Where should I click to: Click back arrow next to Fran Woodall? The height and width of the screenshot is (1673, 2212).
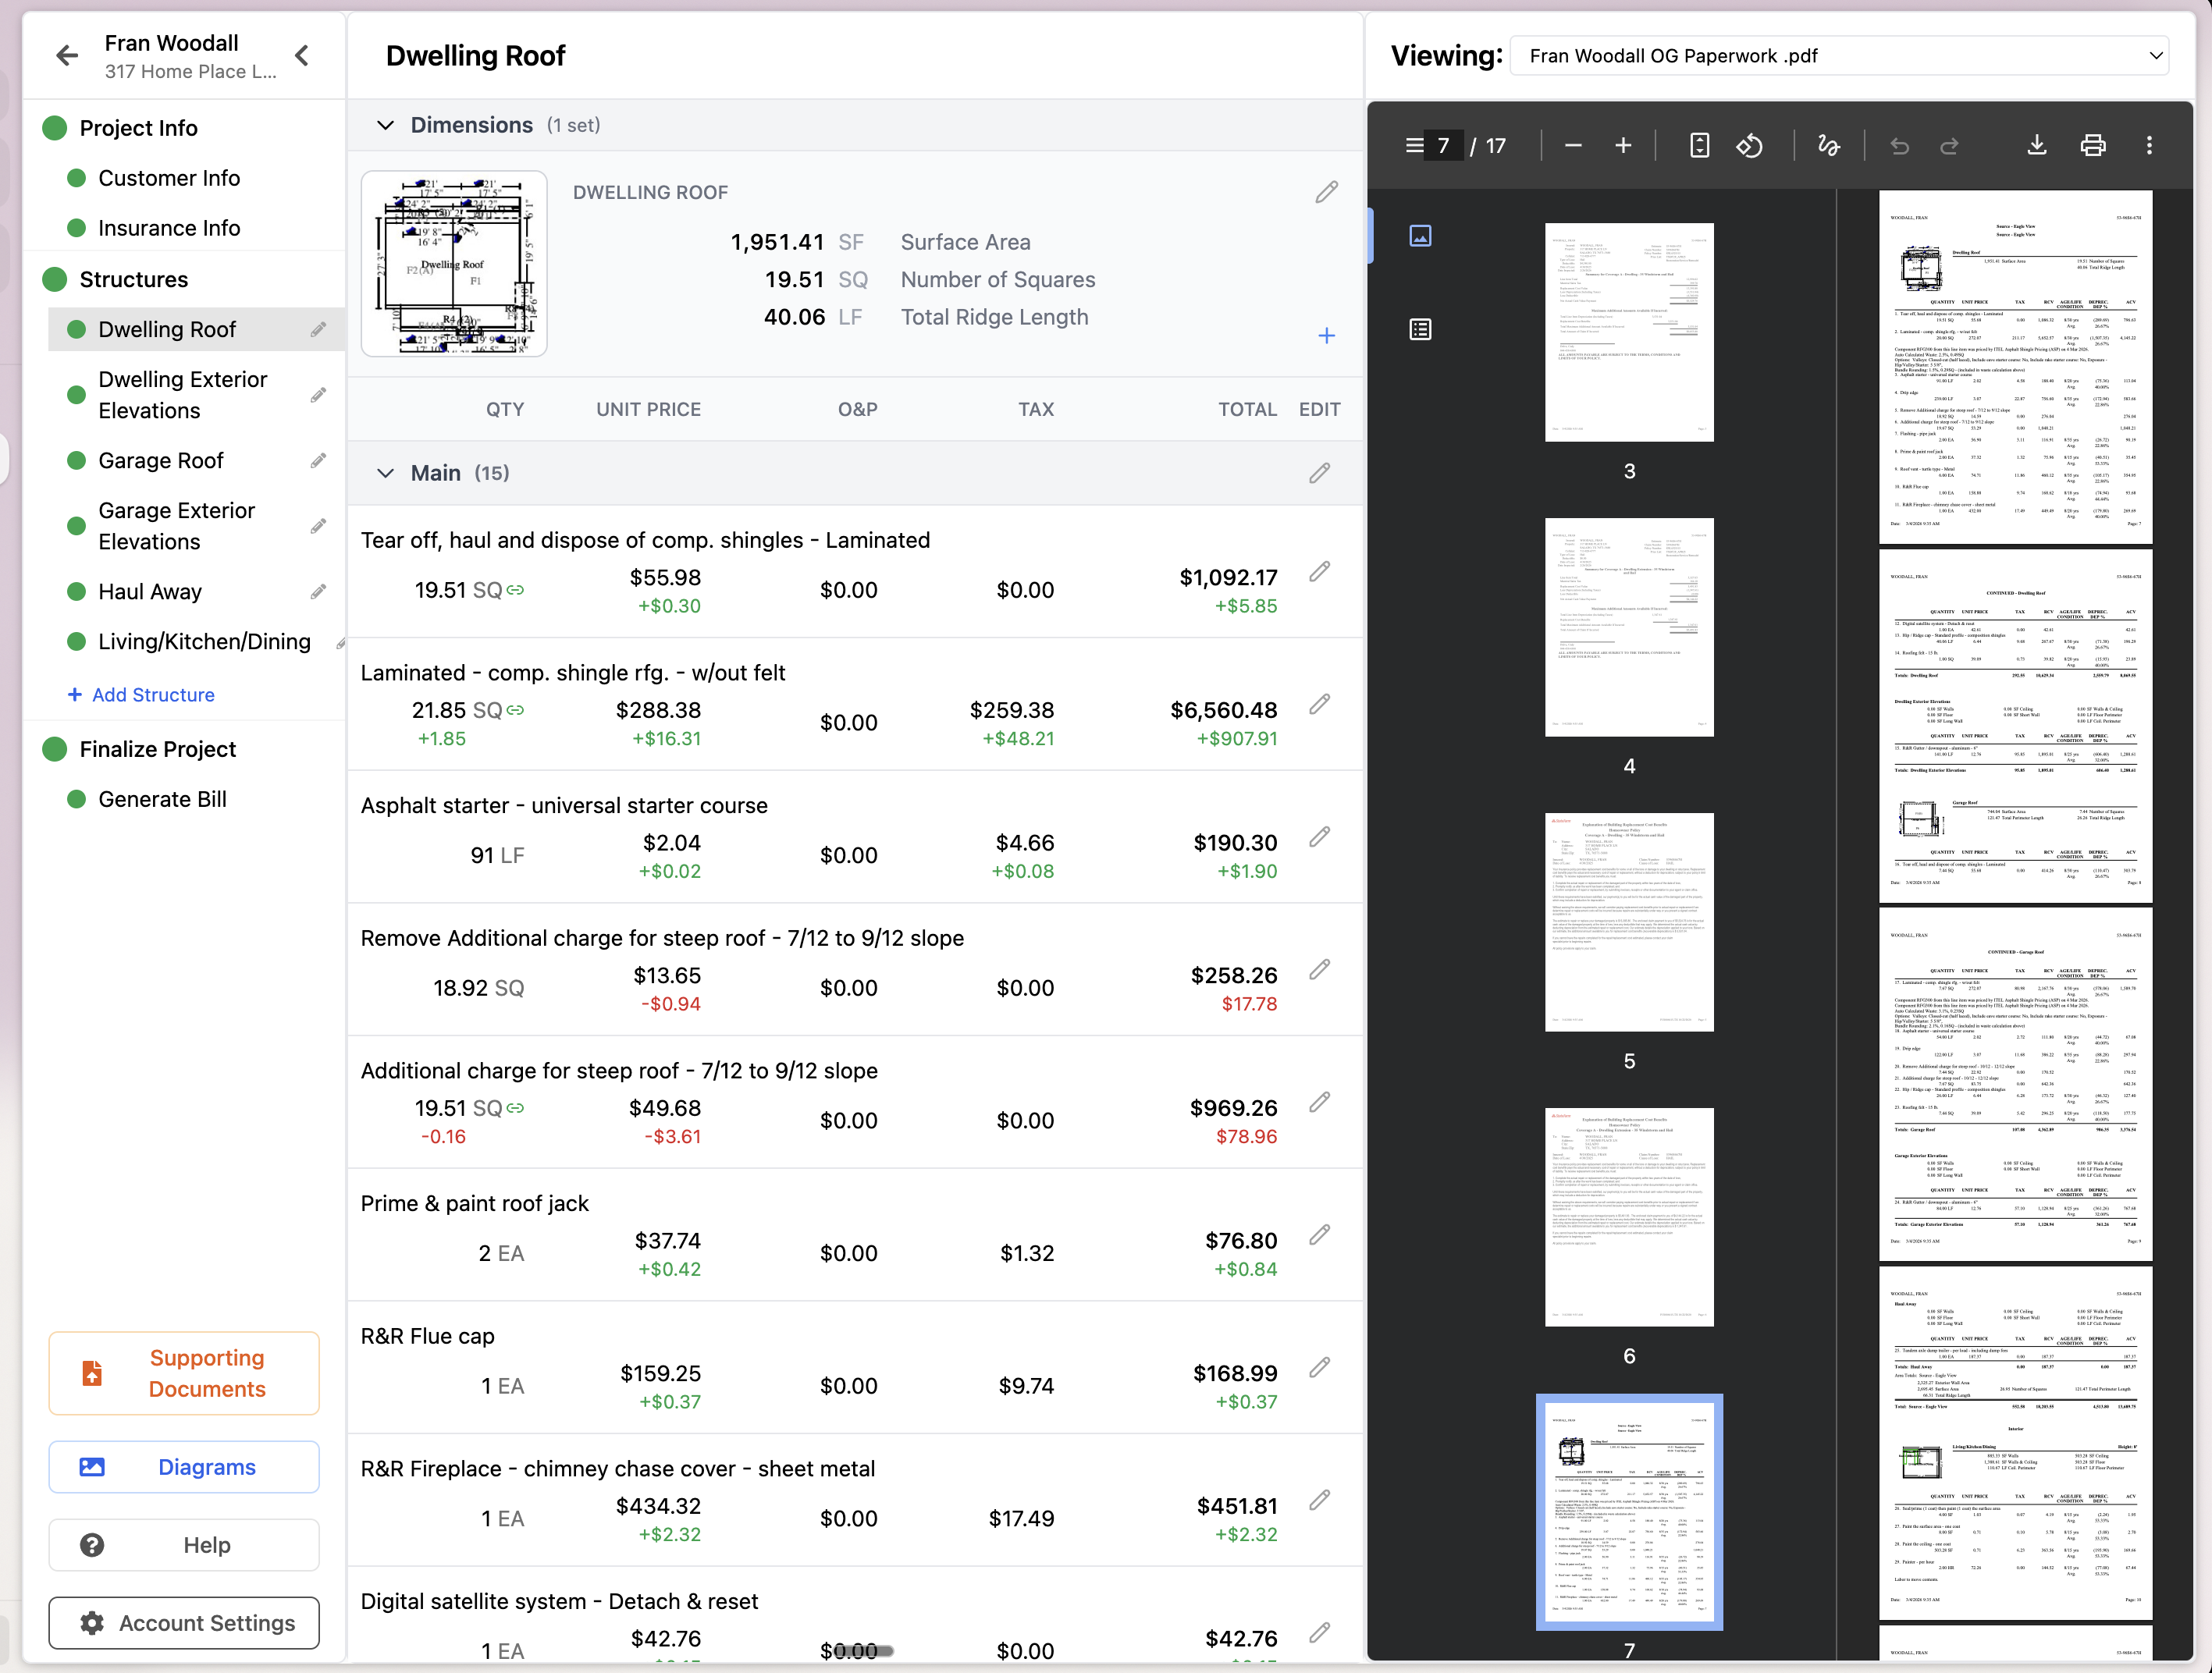click(67, 56)
